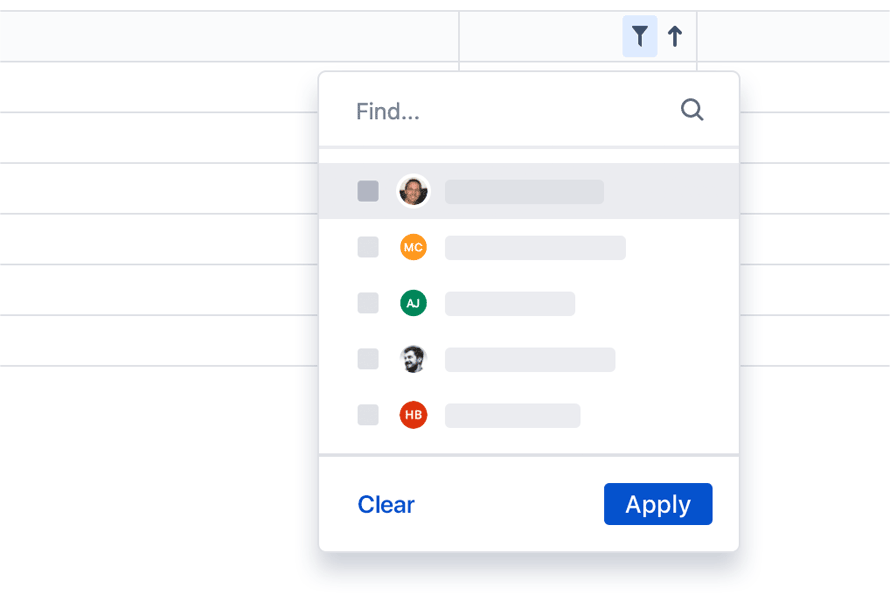The image size is (890, 605).
Task: Click the Apply button
Action: click(x=658, y=504)
